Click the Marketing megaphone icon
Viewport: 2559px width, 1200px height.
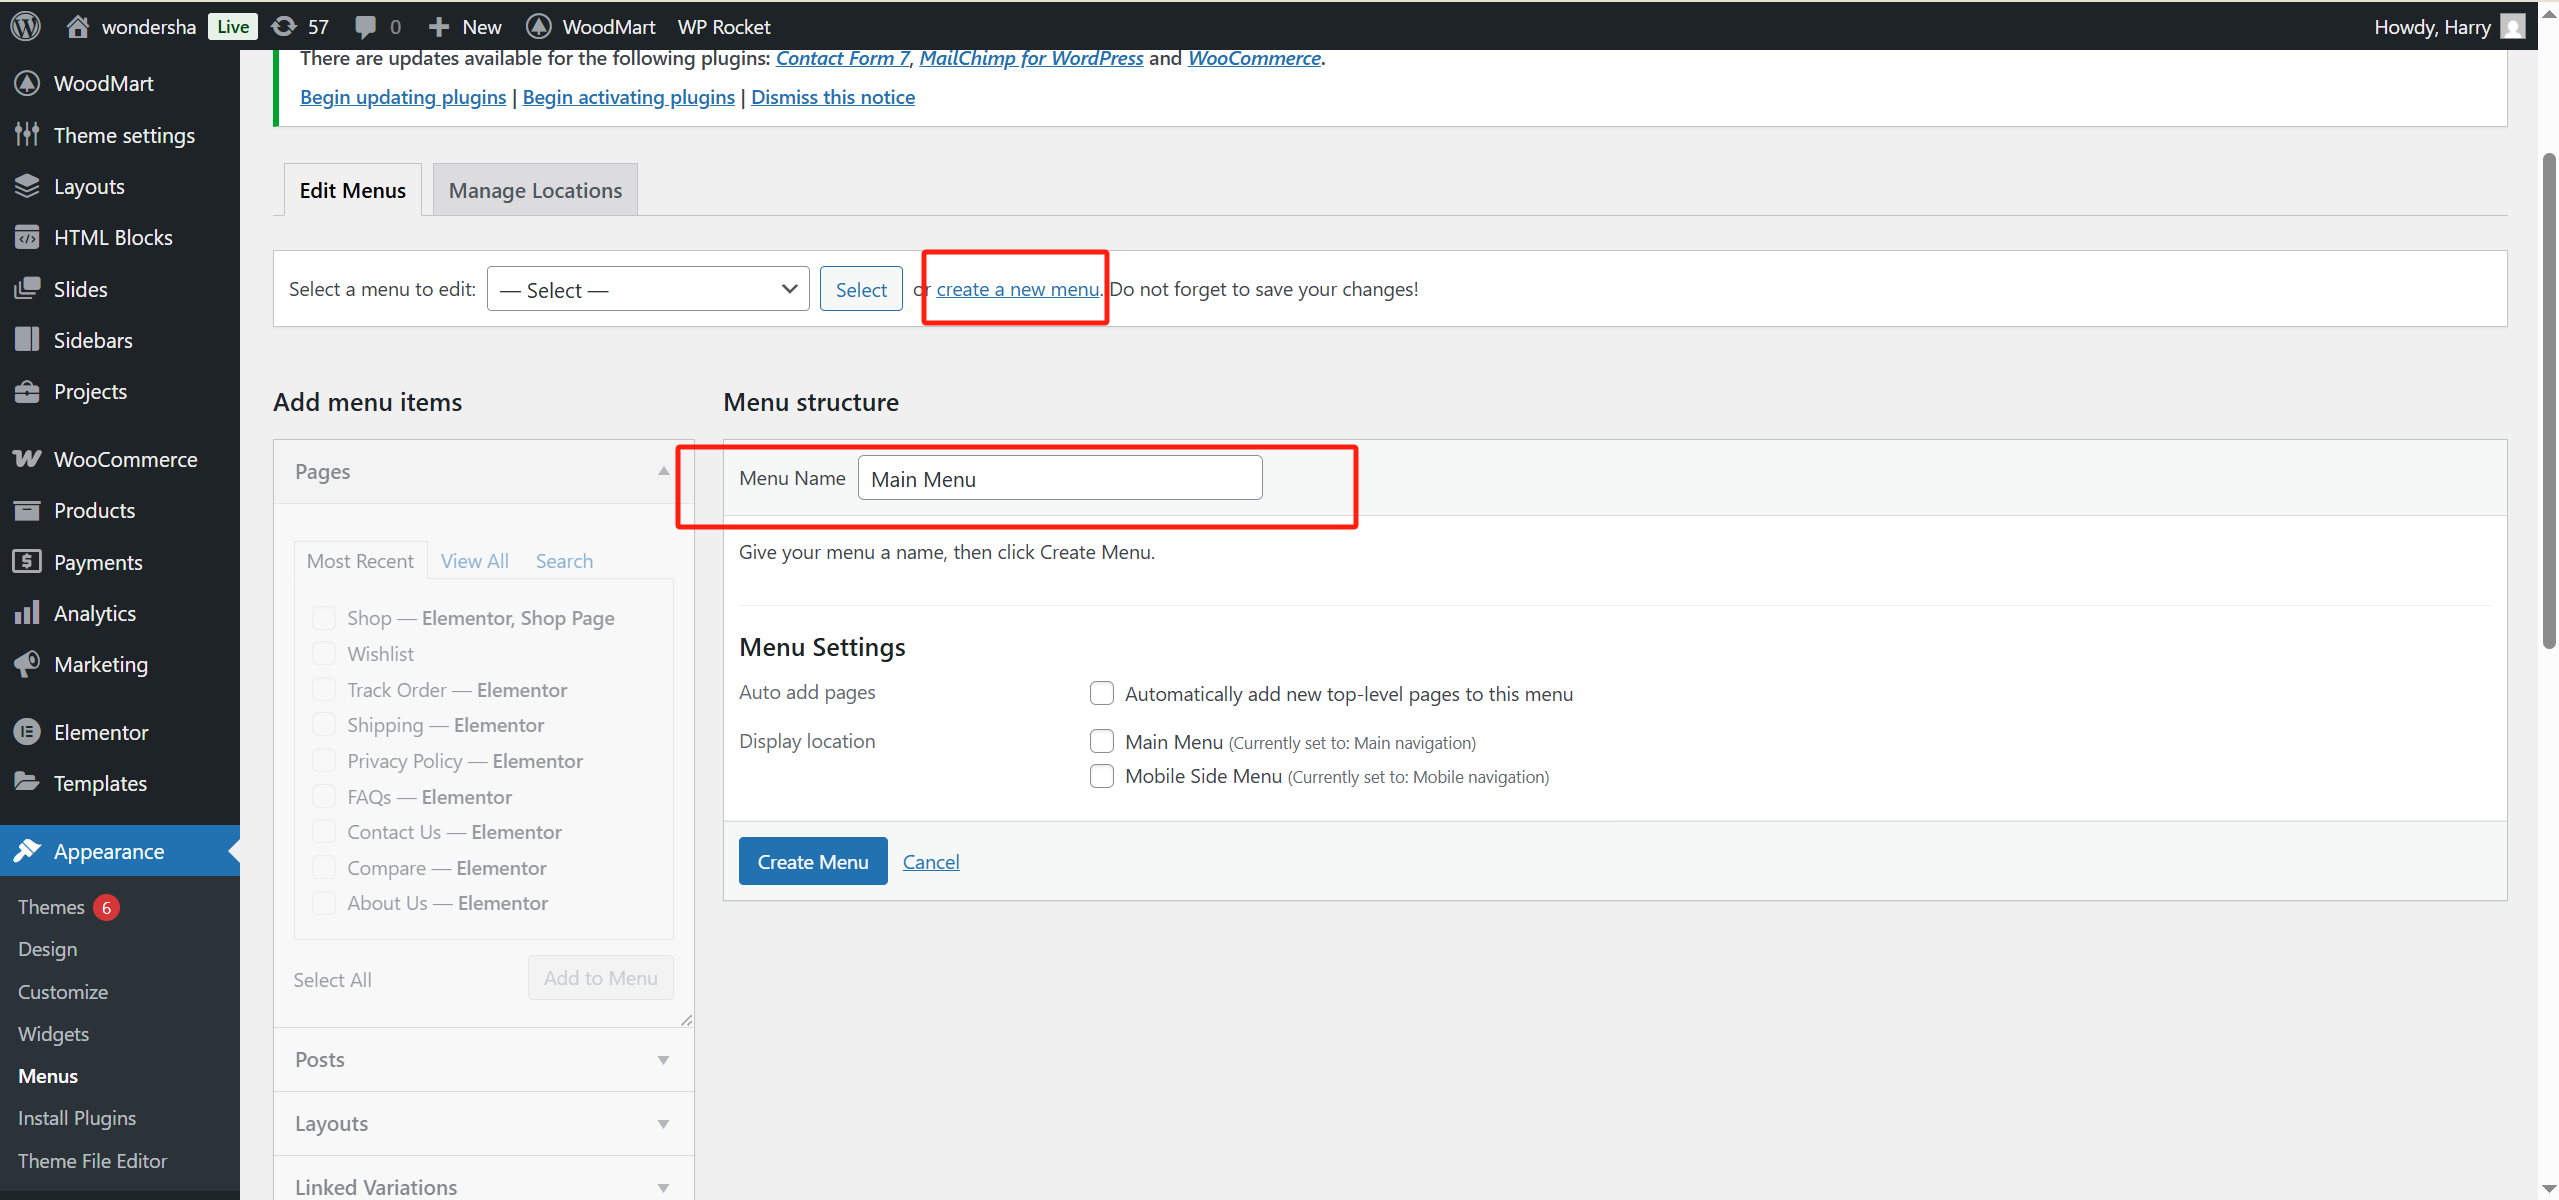coord(27,664)
